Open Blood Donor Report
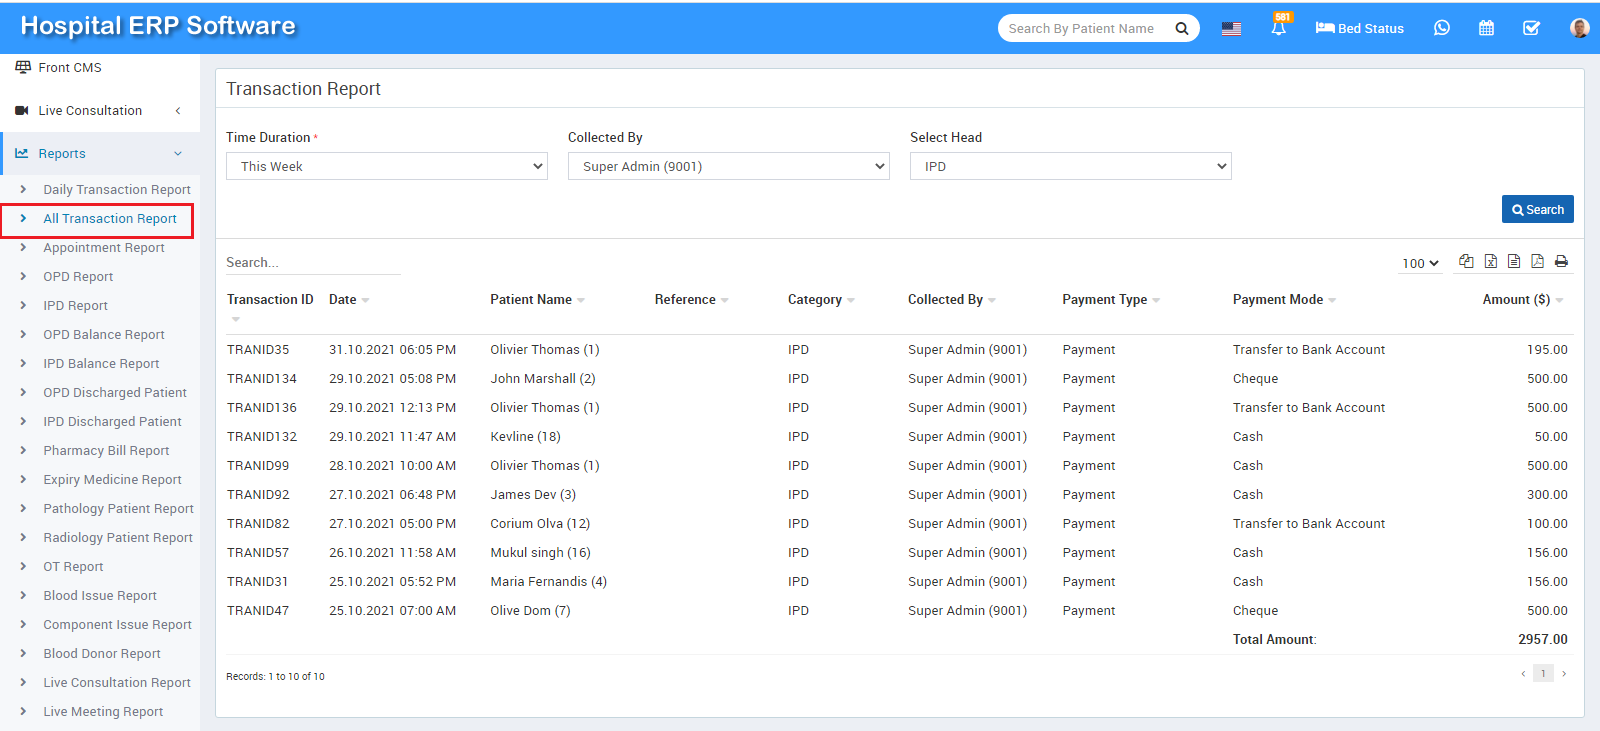Screen dimensions: 1600x731 [102, 653]
